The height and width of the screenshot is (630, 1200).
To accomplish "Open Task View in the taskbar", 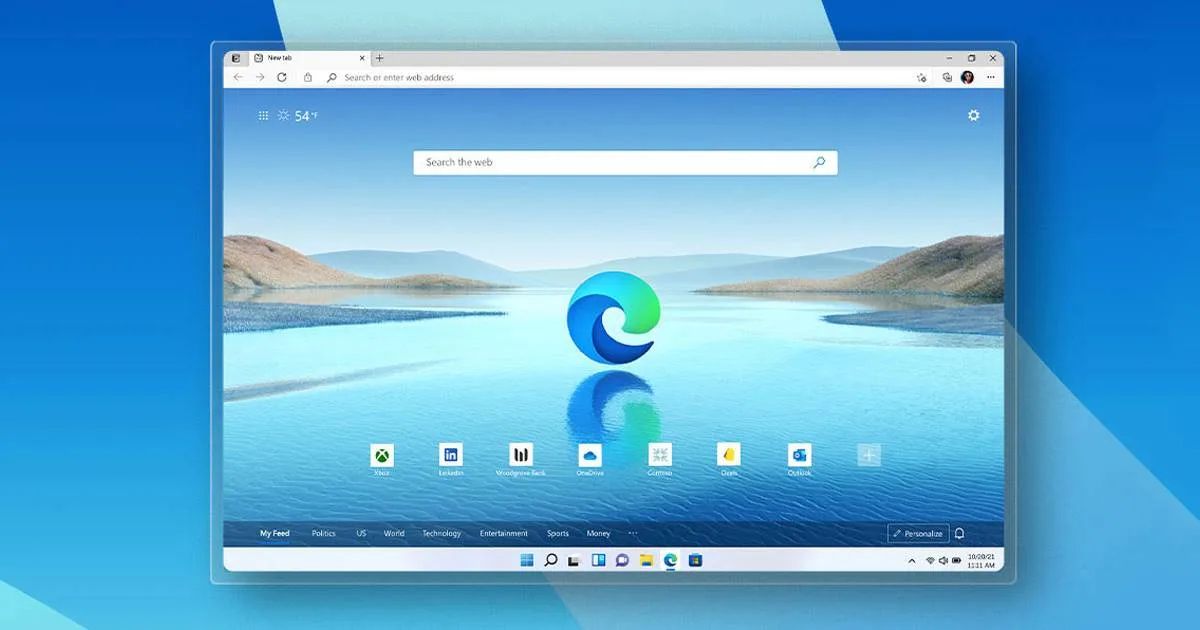I will tap(574, 560).
